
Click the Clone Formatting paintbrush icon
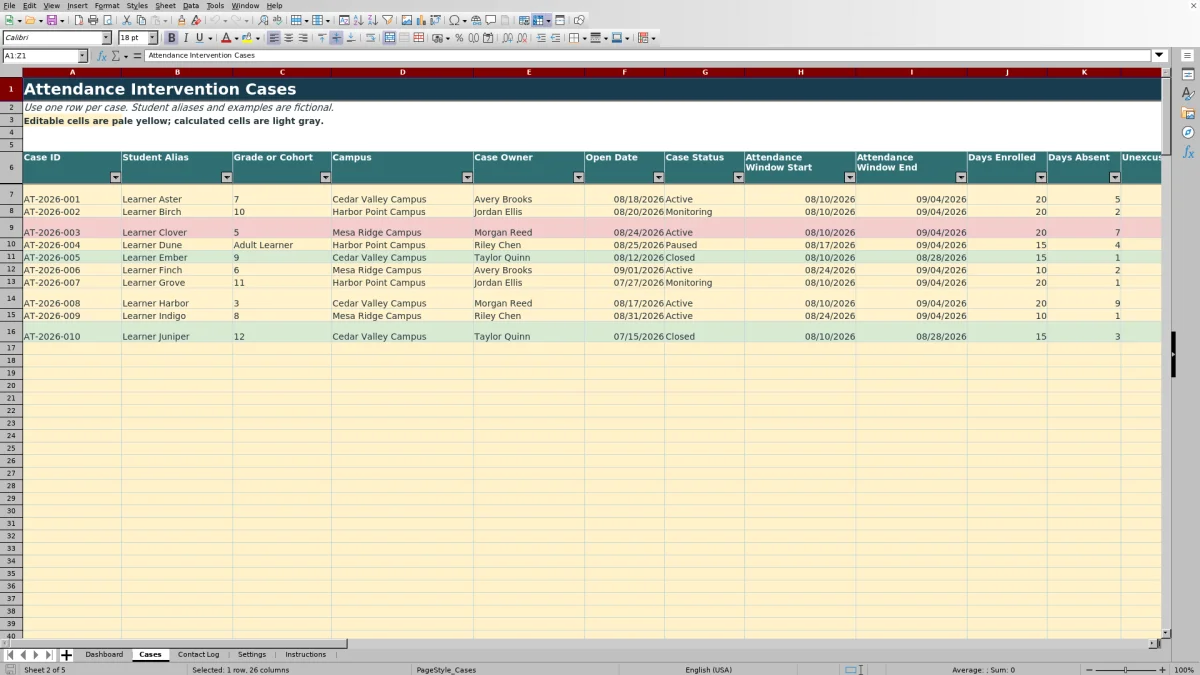coord(181,20)
